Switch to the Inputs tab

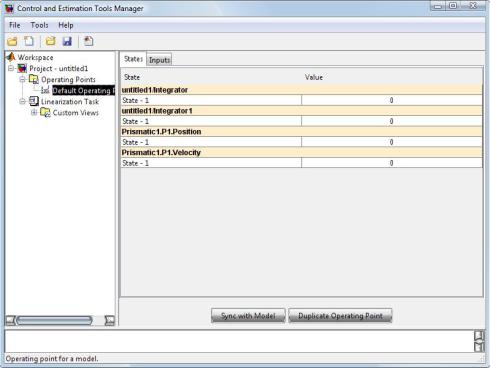159,60
